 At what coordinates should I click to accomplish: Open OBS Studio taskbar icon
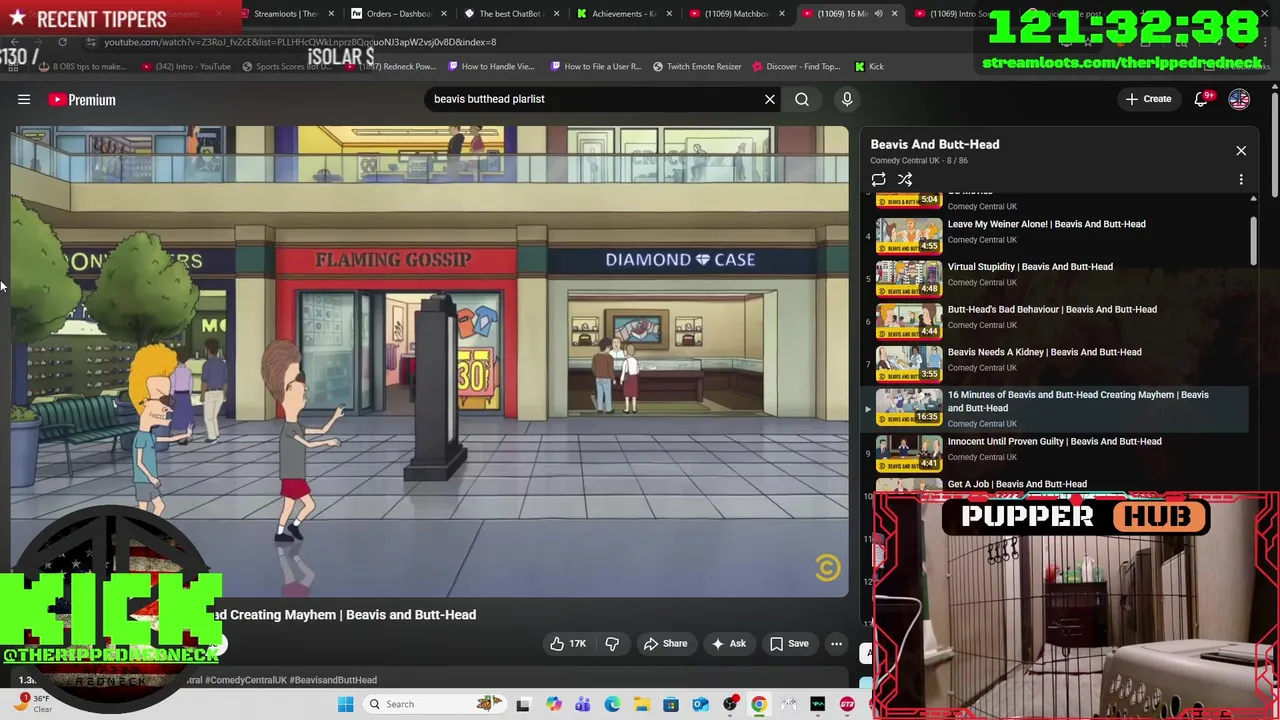[x=730, y=704]
